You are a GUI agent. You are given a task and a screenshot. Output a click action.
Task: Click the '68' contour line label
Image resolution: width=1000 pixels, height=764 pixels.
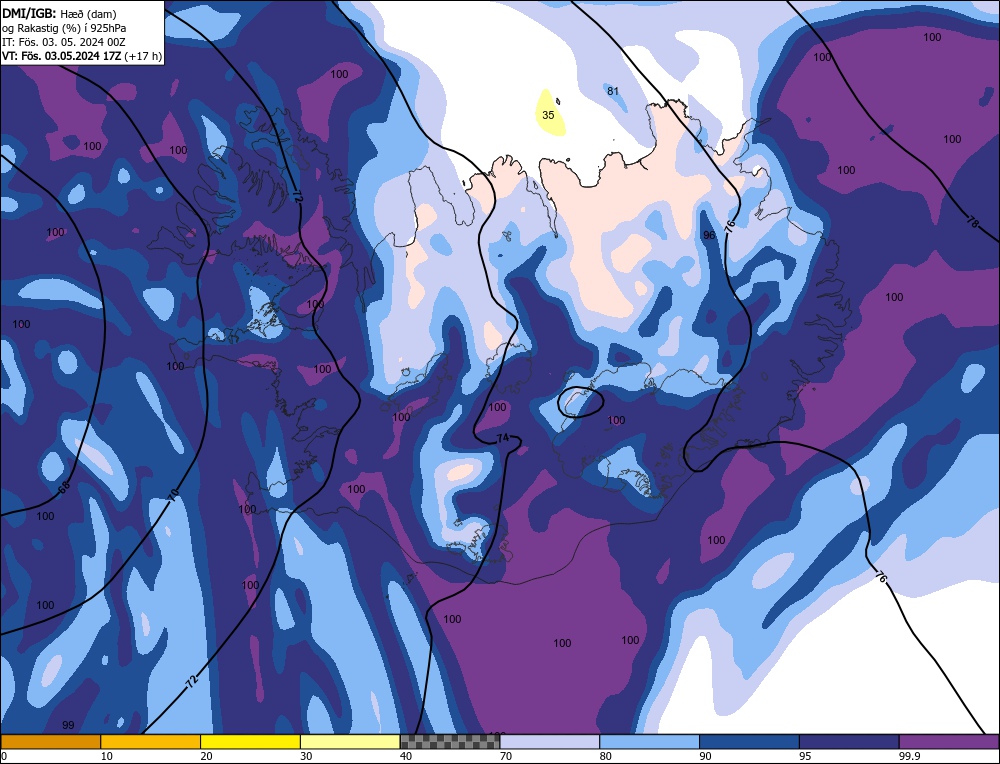(64, 488)
